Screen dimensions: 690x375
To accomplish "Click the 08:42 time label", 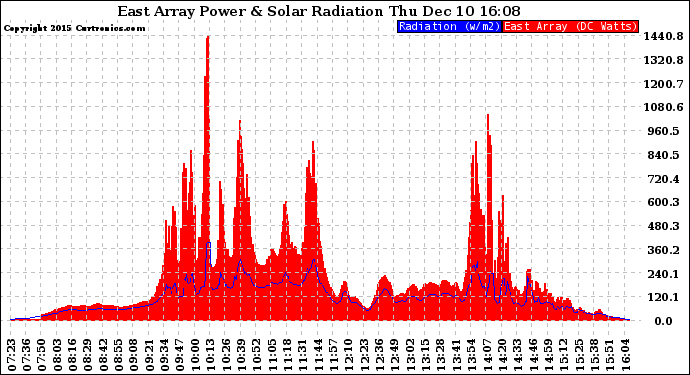I will (x=104, y=355).
